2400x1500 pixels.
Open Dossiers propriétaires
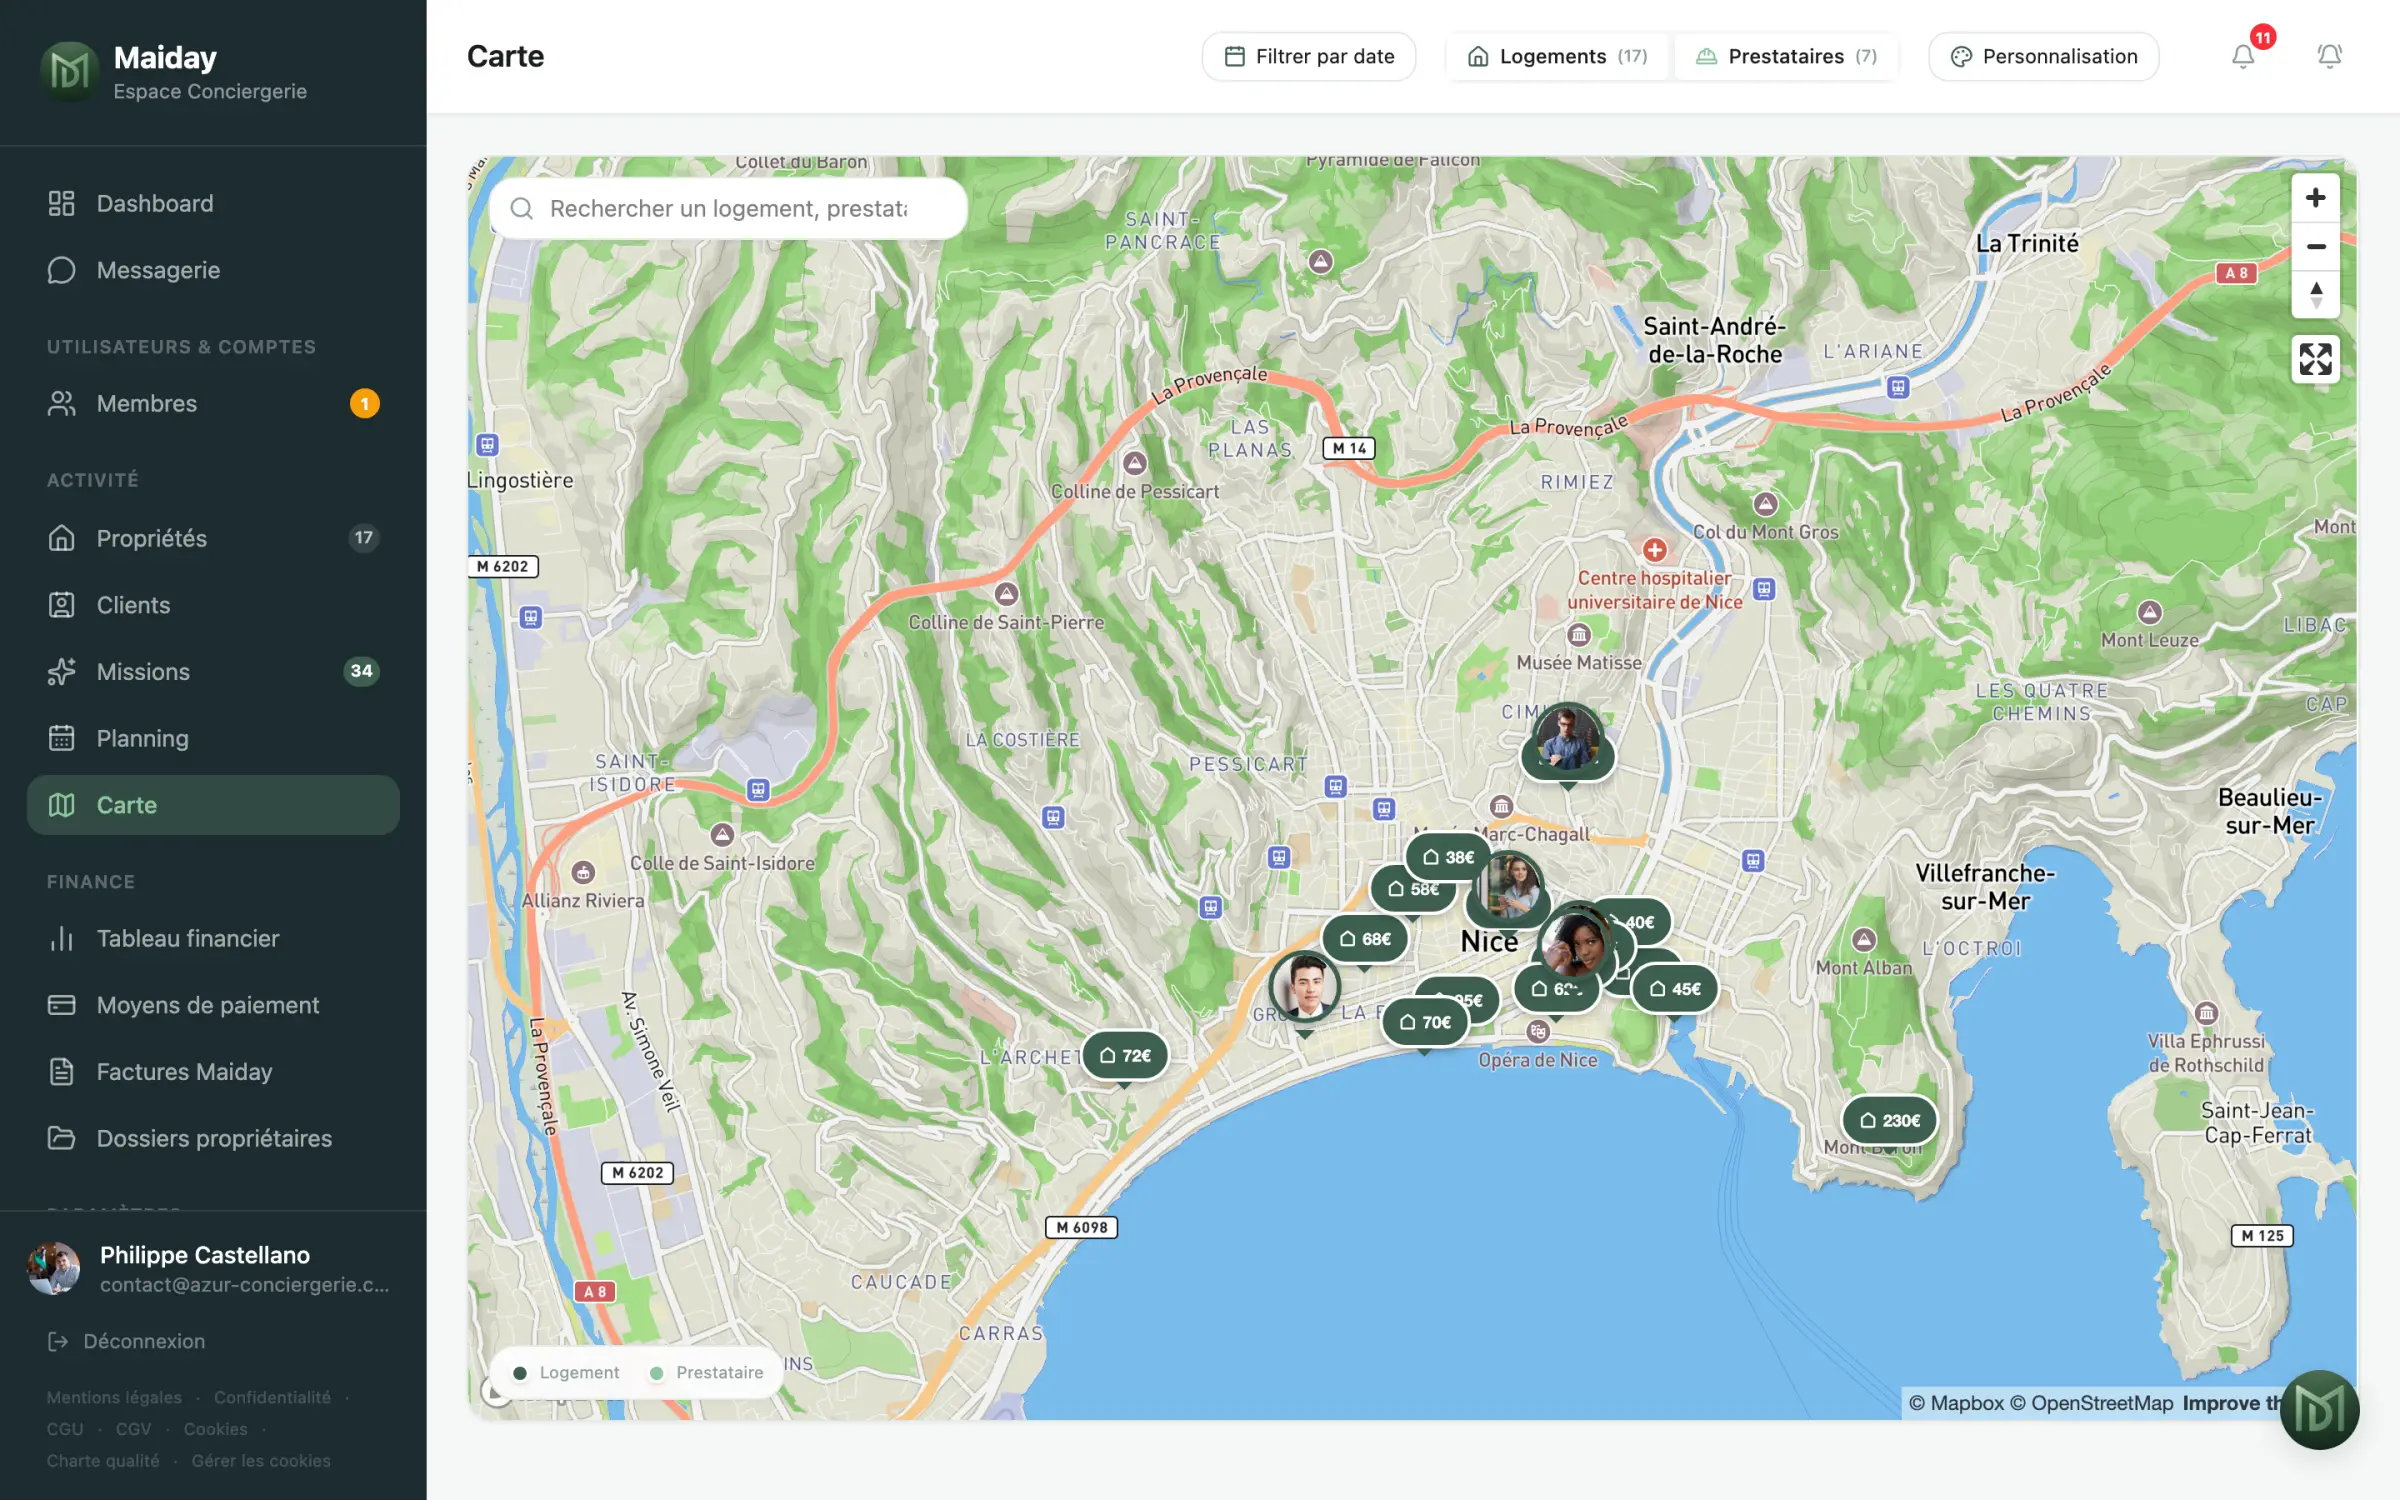pos(213,1138)
